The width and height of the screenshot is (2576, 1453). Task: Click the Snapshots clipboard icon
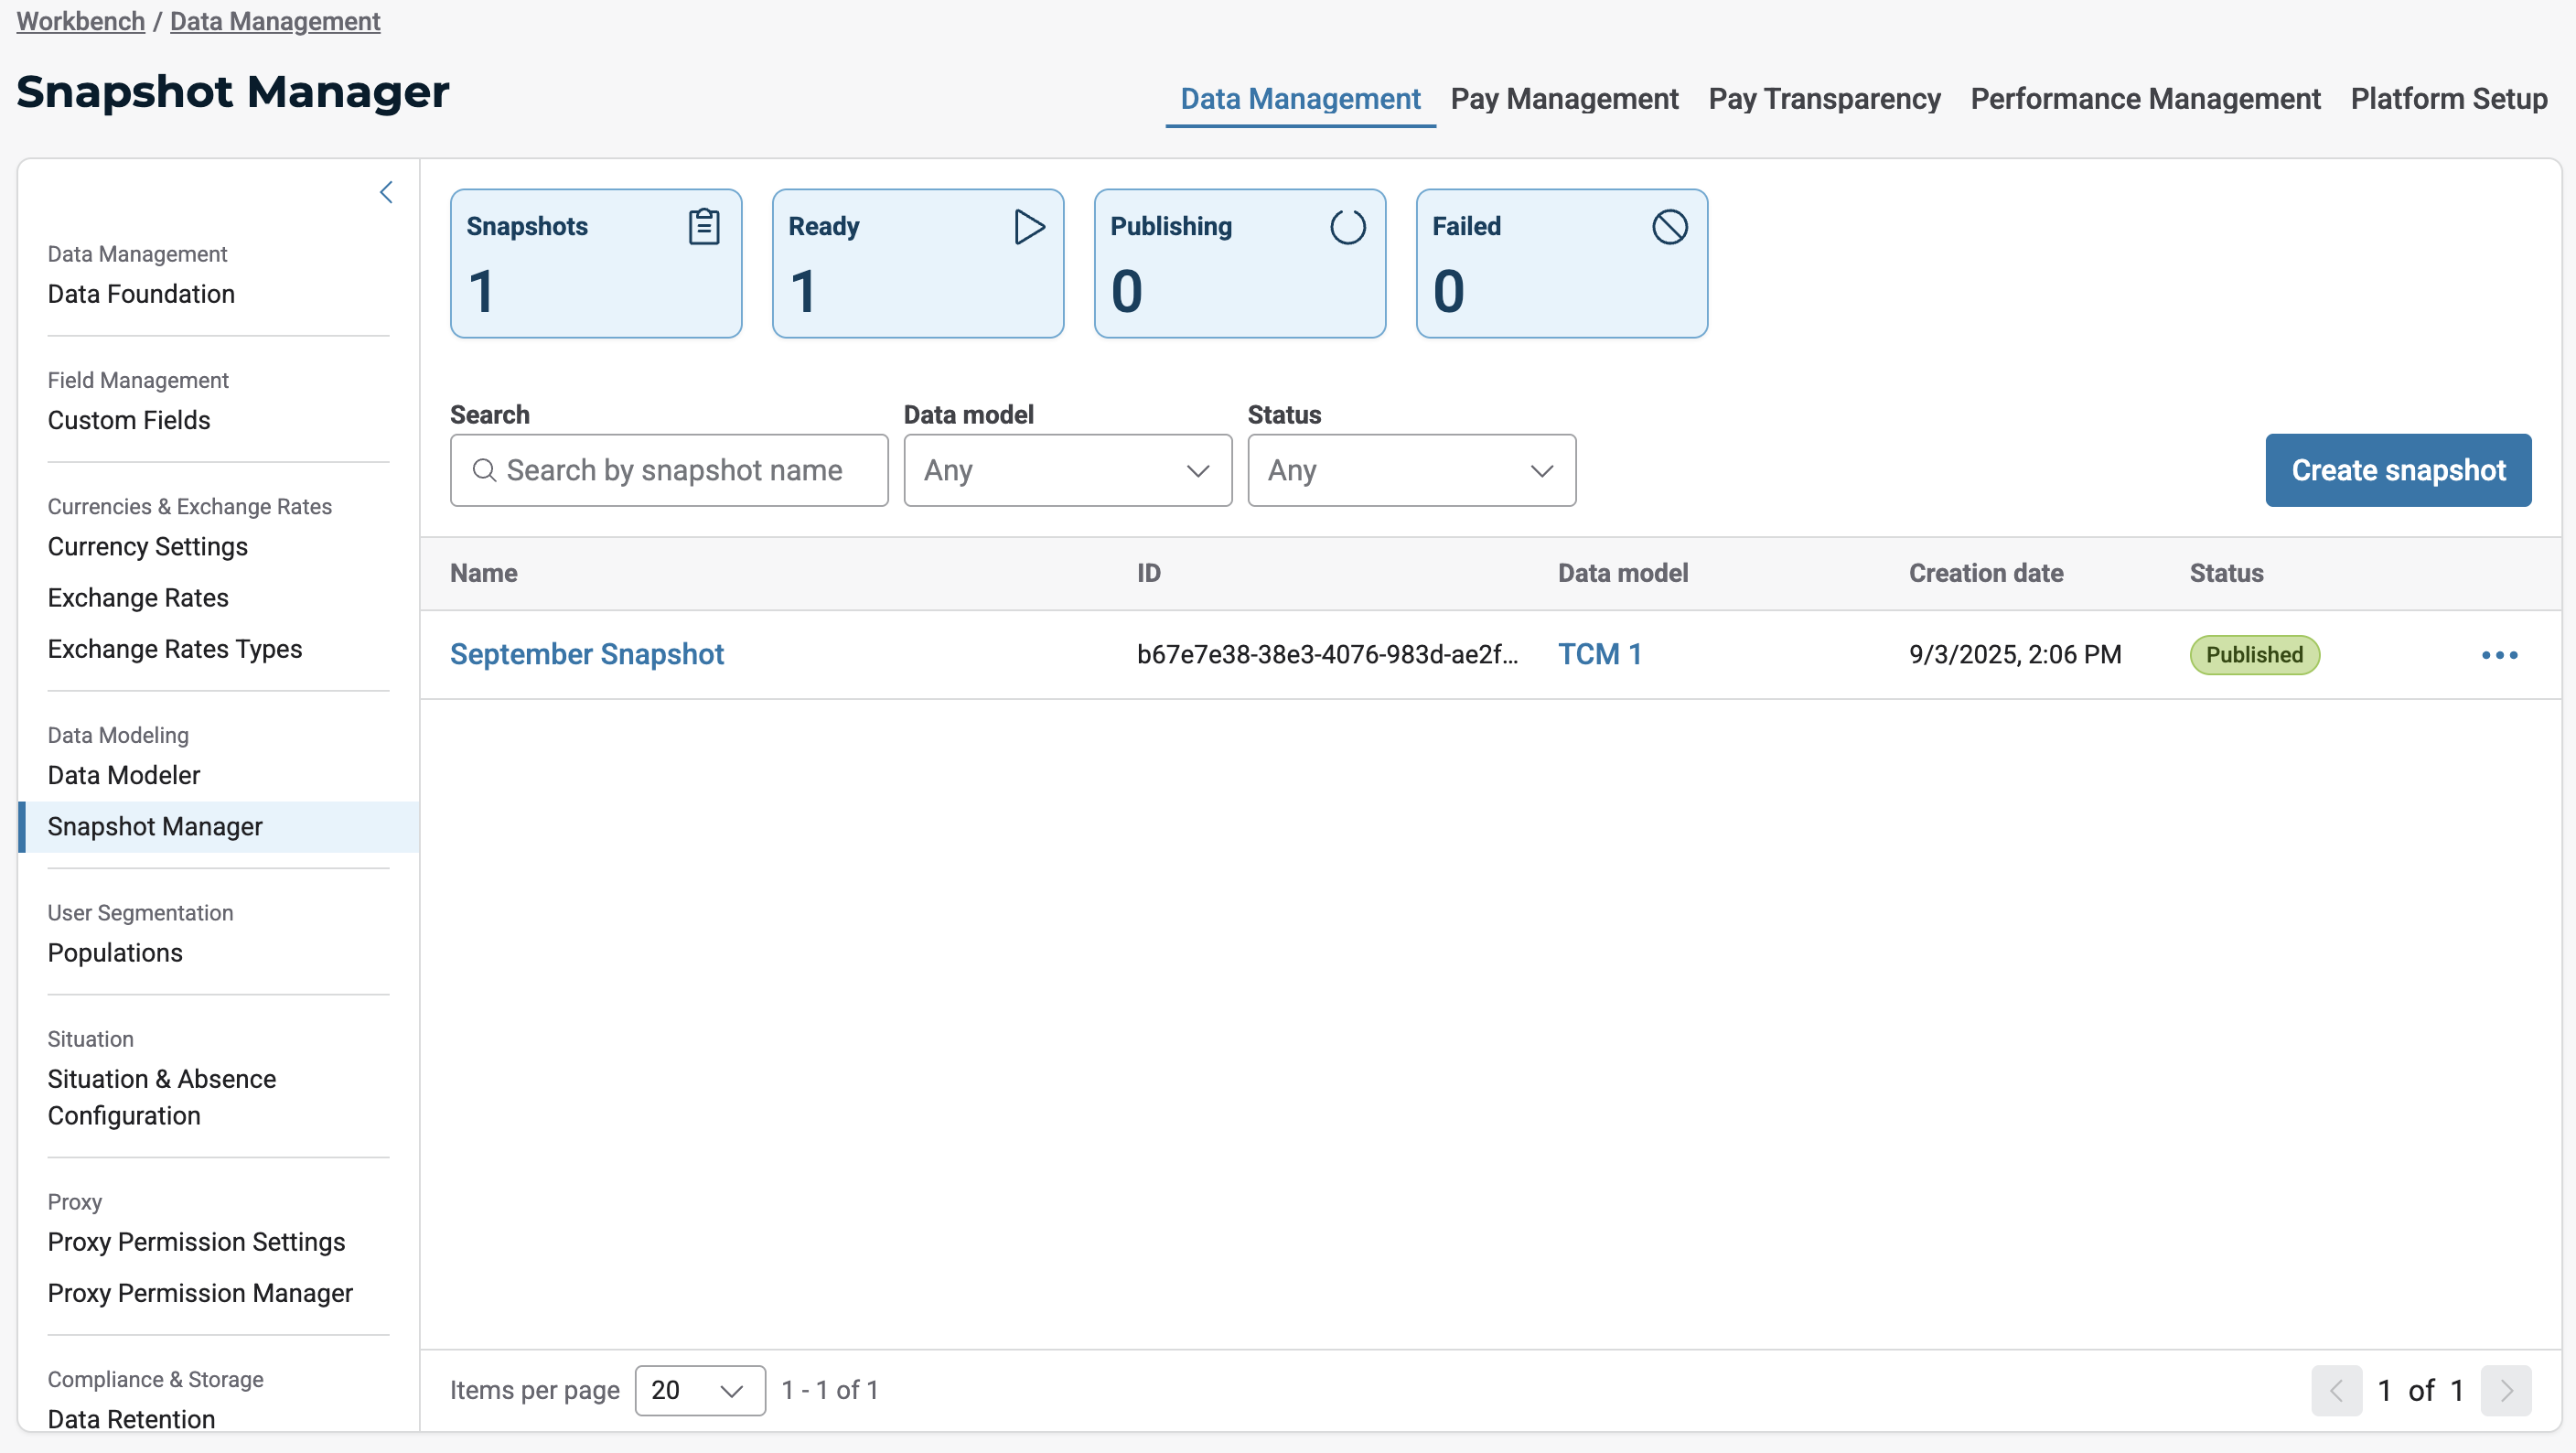[704, 227]
